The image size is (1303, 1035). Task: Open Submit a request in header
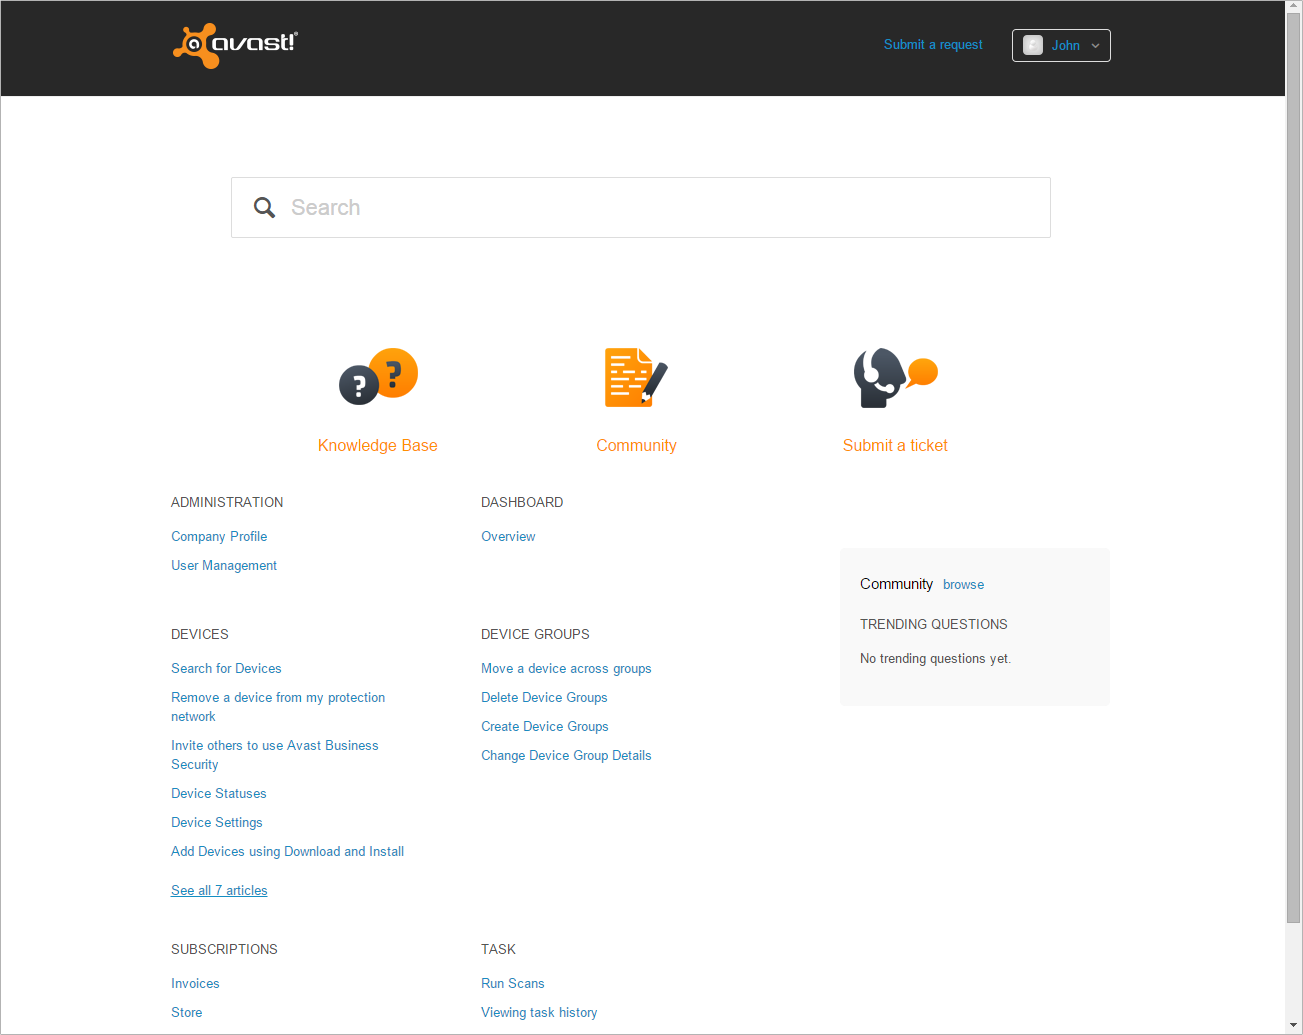[x=933, y=45]
